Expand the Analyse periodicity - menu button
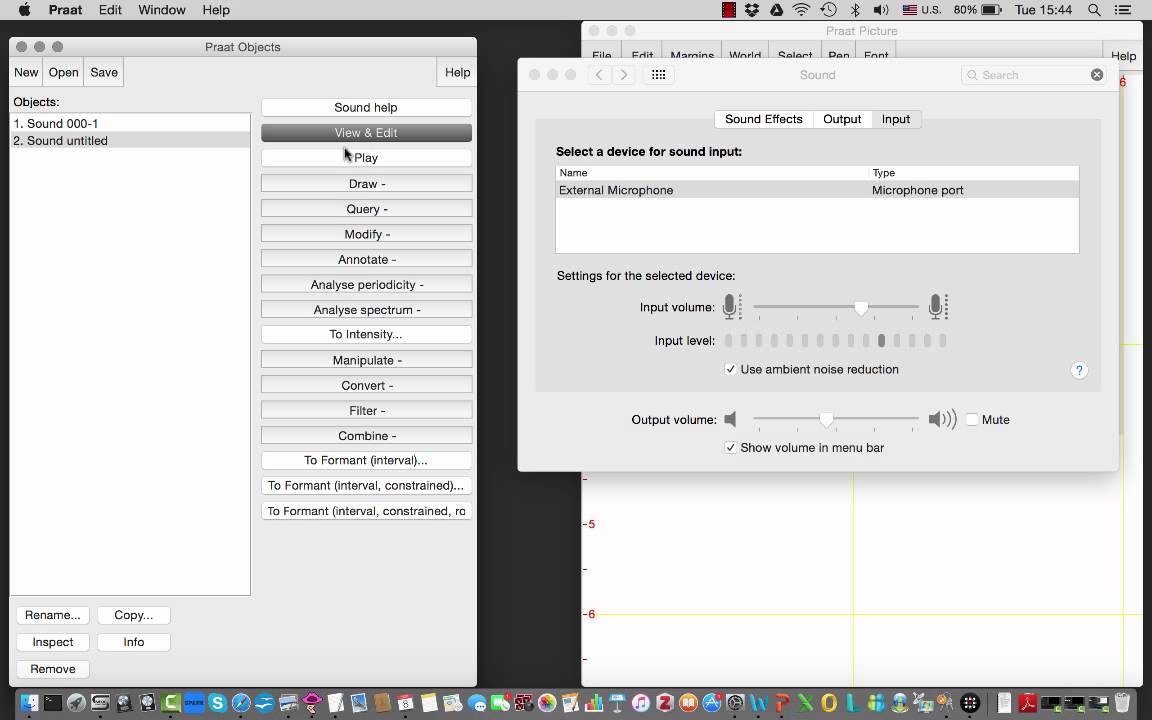 coord(367,284)
